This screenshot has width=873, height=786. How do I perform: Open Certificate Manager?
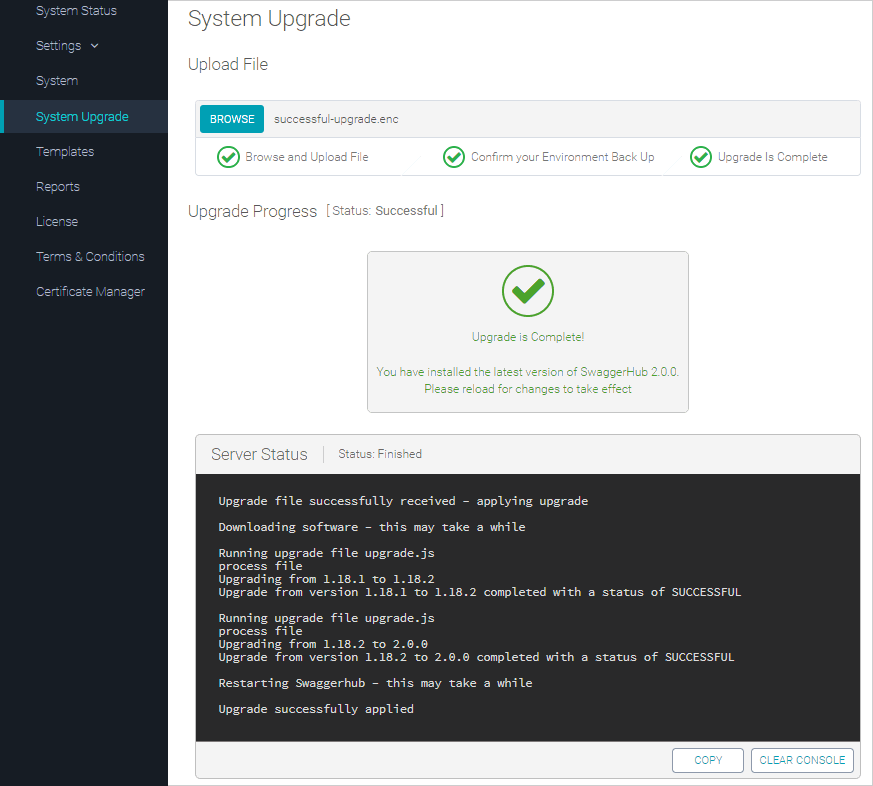click(90, 292)
